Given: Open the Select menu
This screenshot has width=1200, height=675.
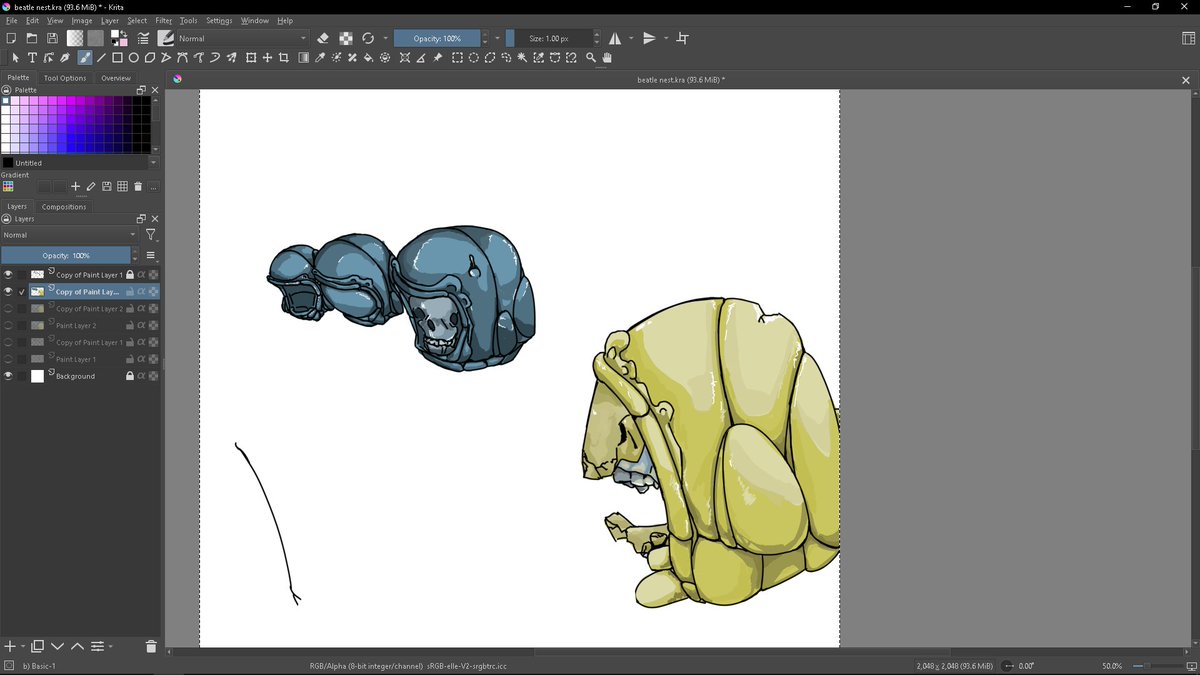Looking at the screenshot, I should tap(137, 20).
